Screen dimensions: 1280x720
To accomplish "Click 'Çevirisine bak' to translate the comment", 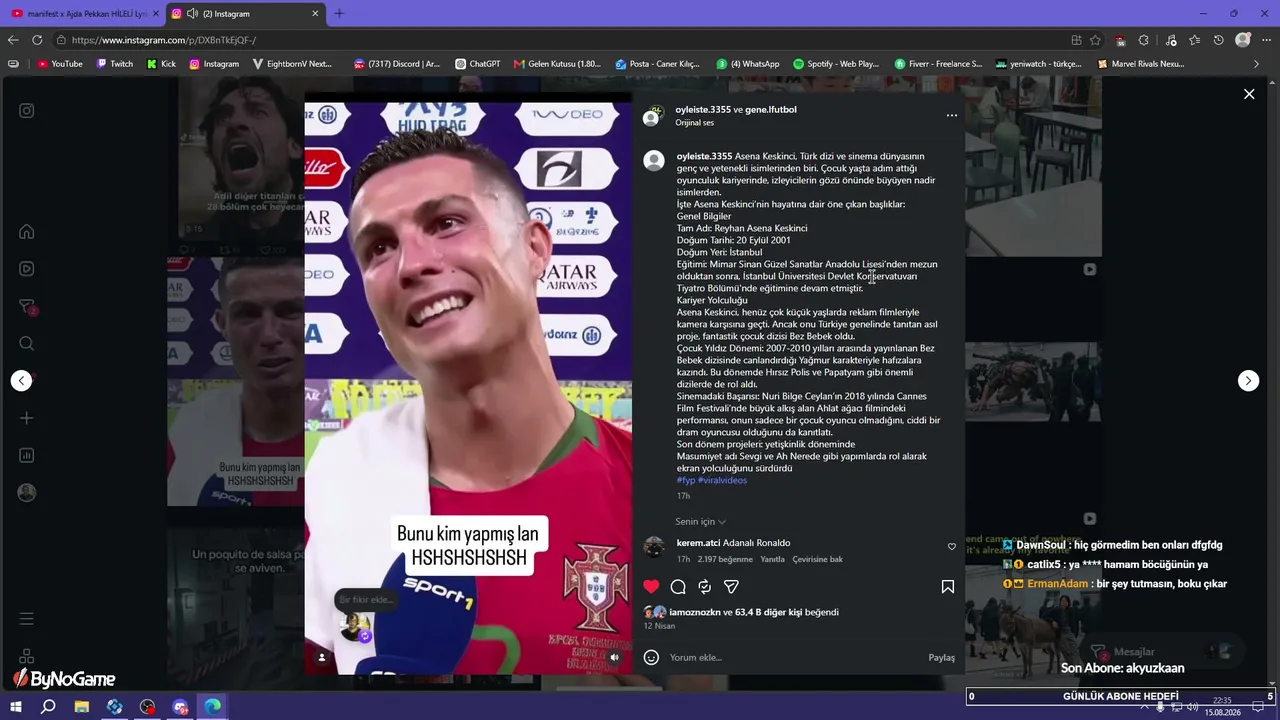I will 818,559.
